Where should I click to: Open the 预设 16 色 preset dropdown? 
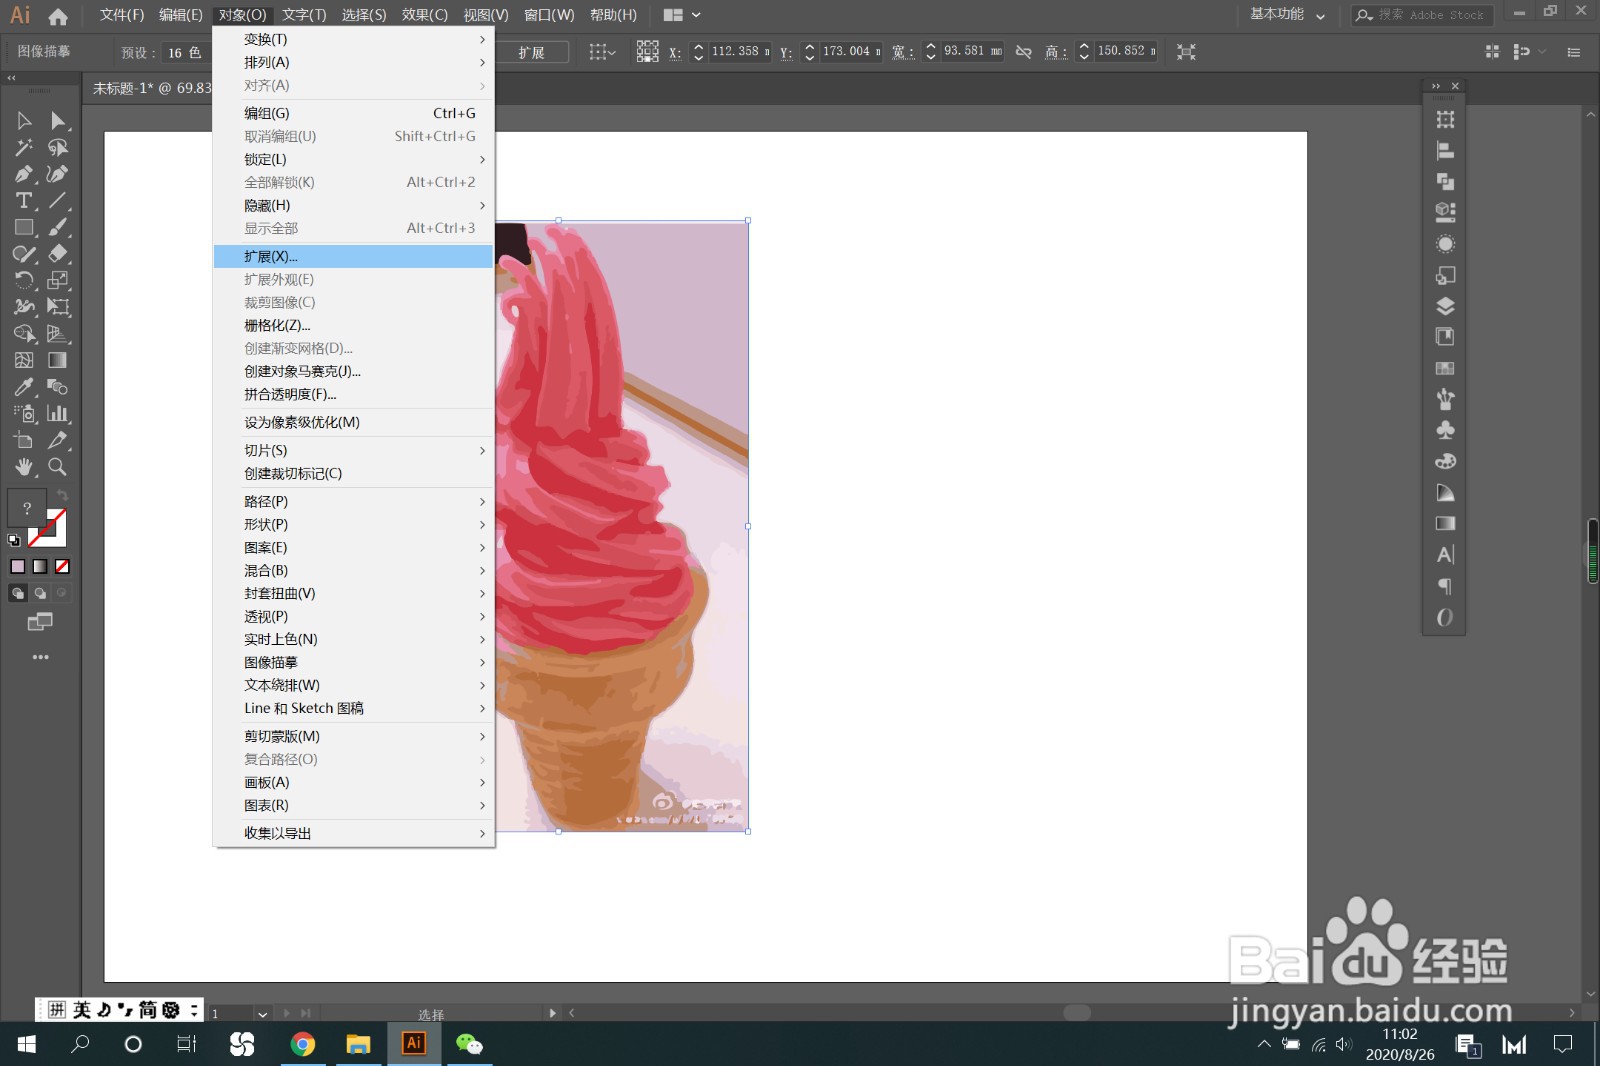coord(184,53)
